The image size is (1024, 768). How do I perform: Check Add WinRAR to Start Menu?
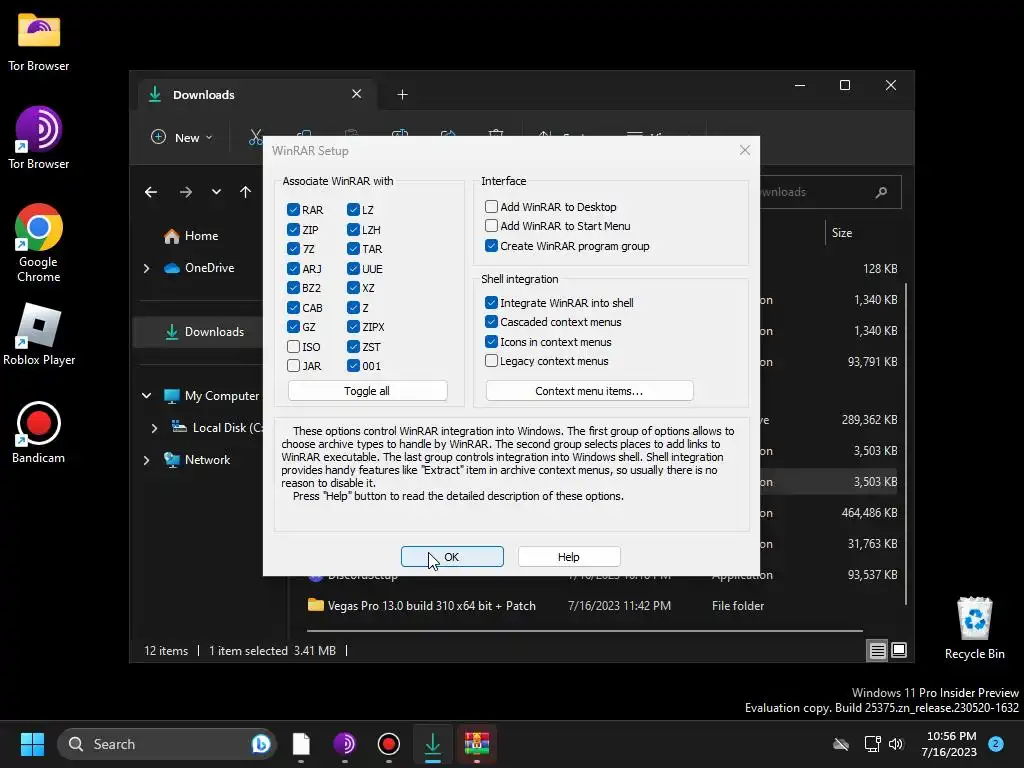[491, 226]
